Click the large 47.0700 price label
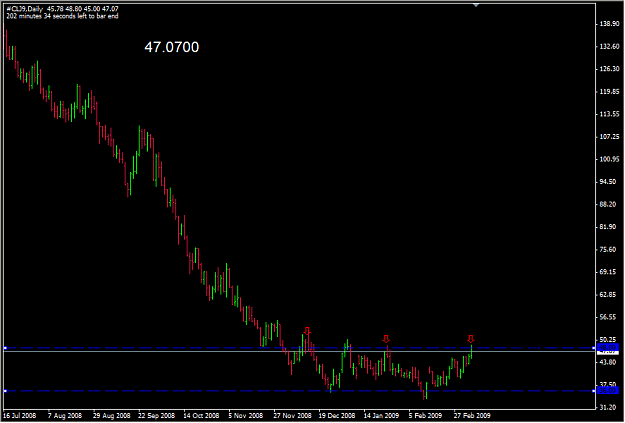This screenshot has height=423, width=625. coord(171,47)
